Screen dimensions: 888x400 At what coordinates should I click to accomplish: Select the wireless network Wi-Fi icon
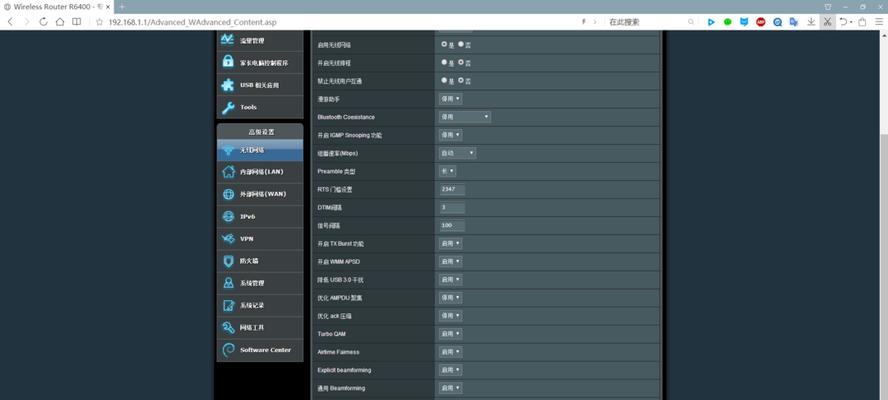[228, 149]
